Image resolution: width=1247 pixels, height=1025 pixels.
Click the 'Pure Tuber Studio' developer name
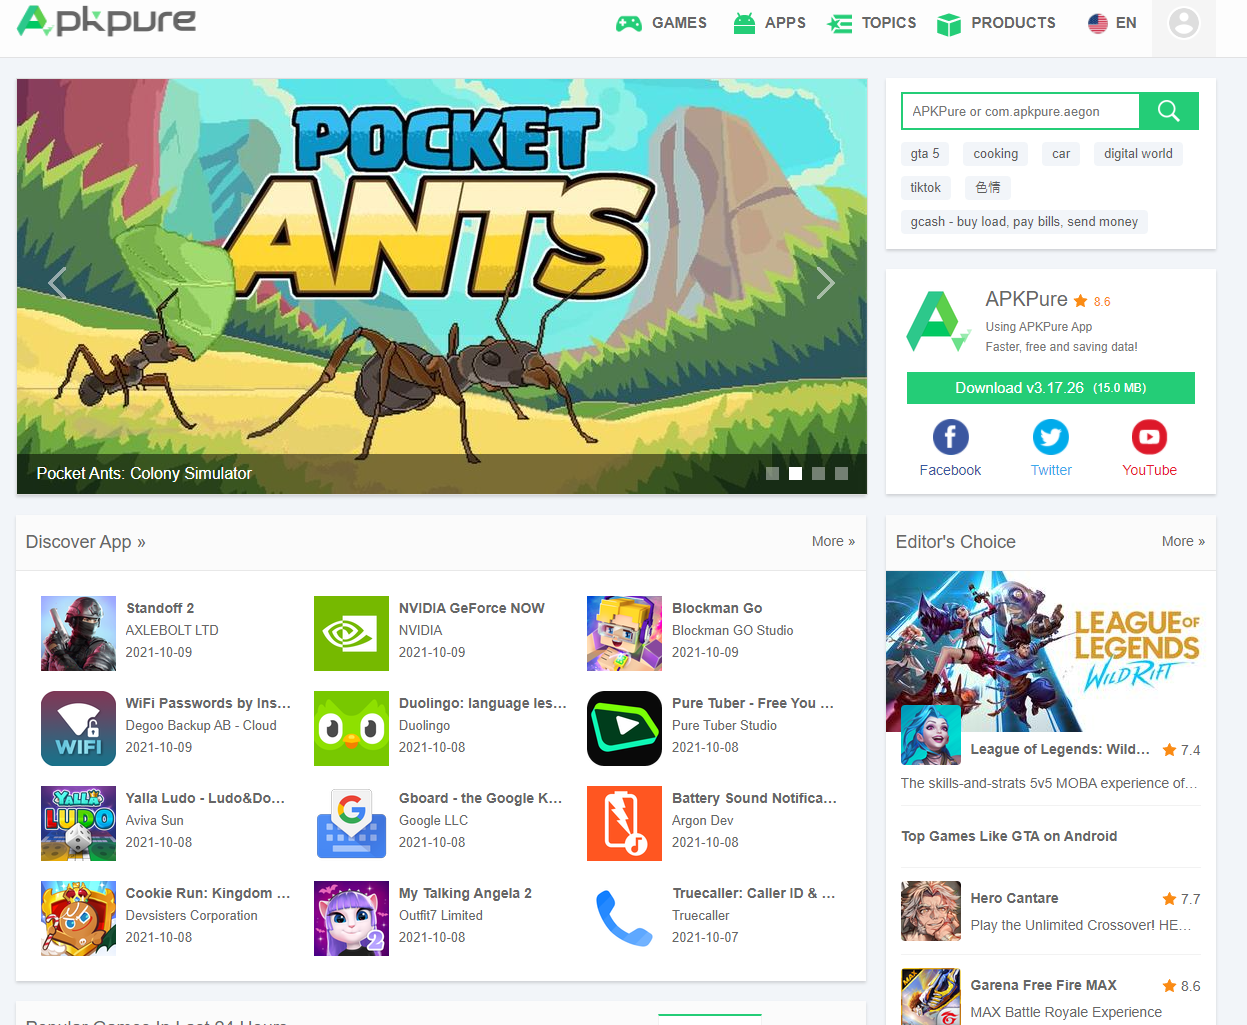[x=724, y=725]
